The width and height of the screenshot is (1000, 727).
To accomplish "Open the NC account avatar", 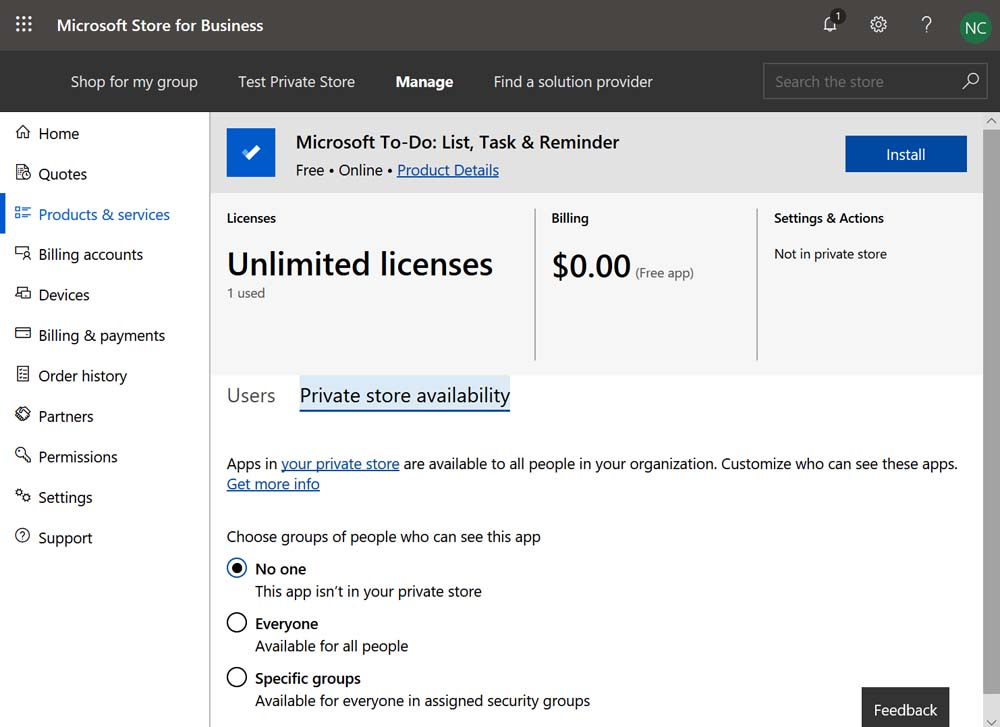I will click(x=975, y=27).
